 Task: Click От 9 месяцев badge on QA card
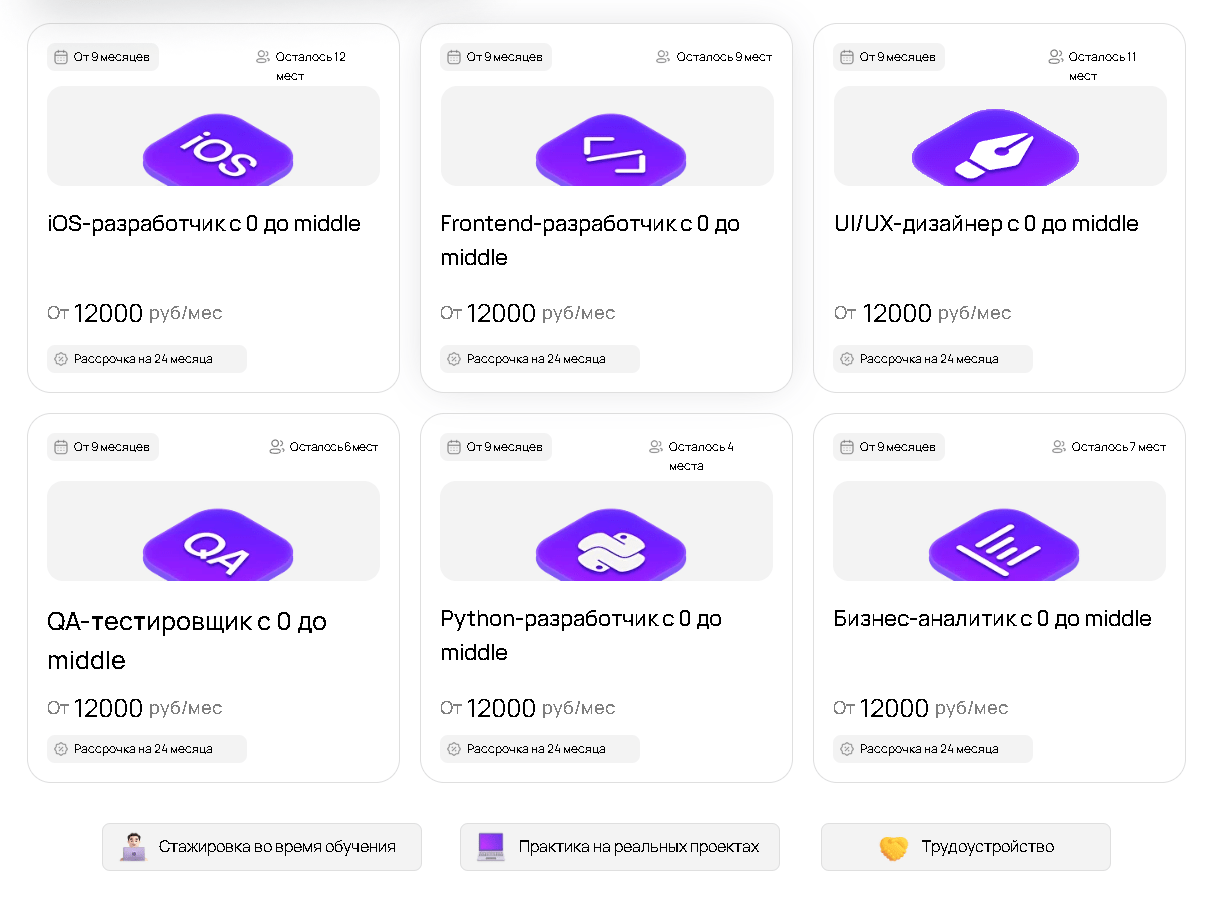coord(103,447)
